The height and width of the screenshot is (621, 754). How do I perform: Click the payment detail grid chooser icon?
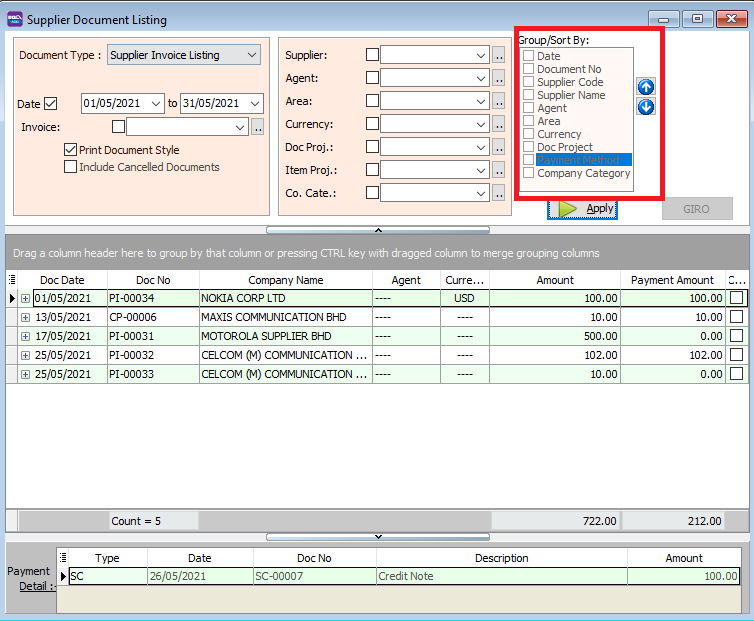pos(64,558)
